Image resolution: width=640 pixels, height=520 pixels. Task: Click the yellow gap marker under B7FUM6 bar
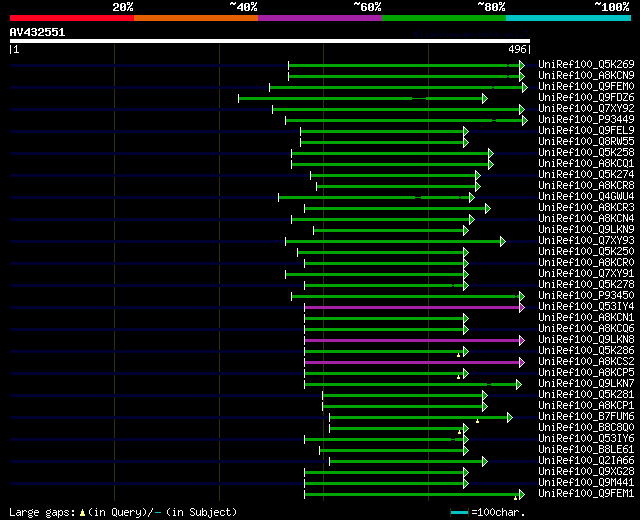coord(477,421)
